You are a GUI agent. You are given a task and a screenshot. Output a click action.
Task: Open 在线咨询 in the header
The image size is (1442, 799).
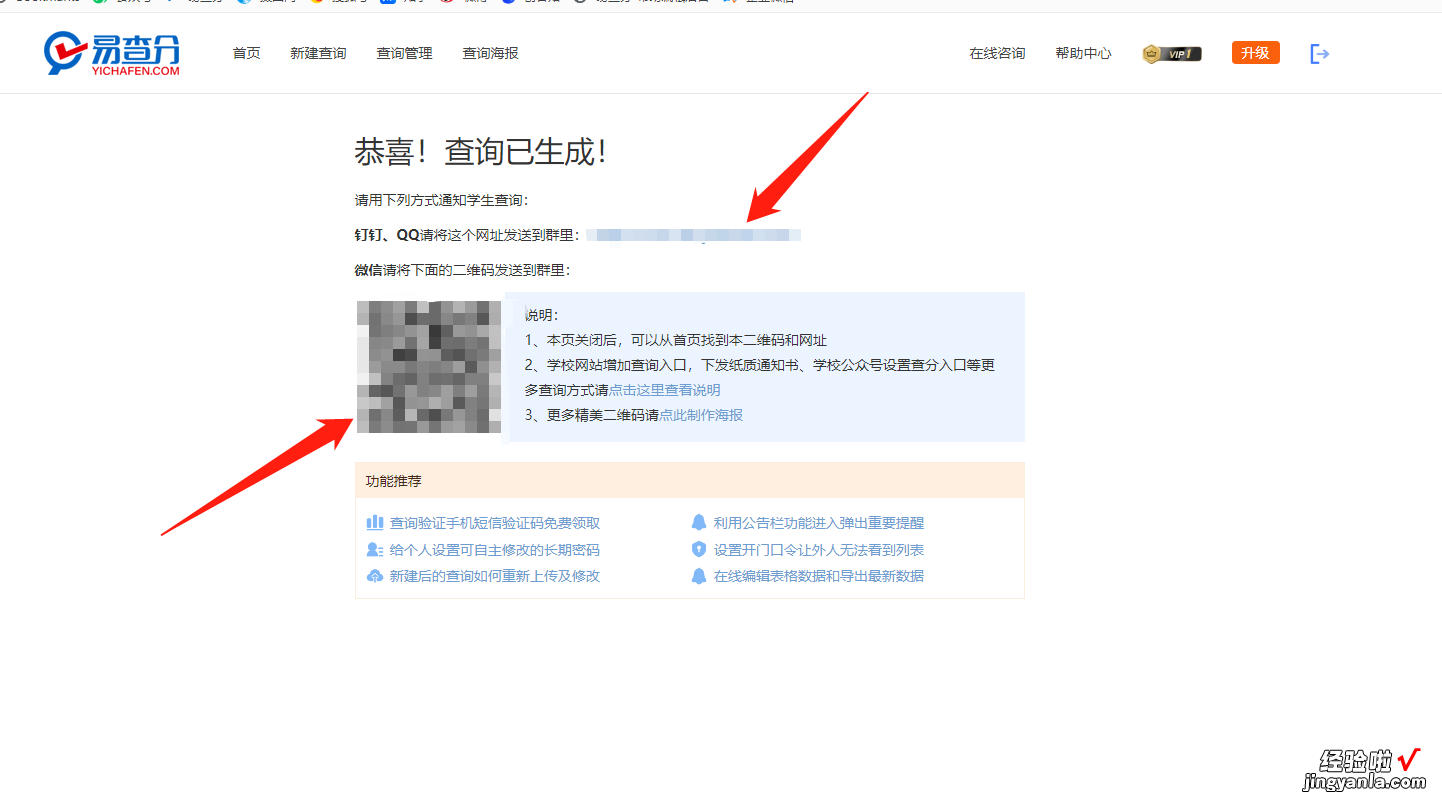point(997,53)
